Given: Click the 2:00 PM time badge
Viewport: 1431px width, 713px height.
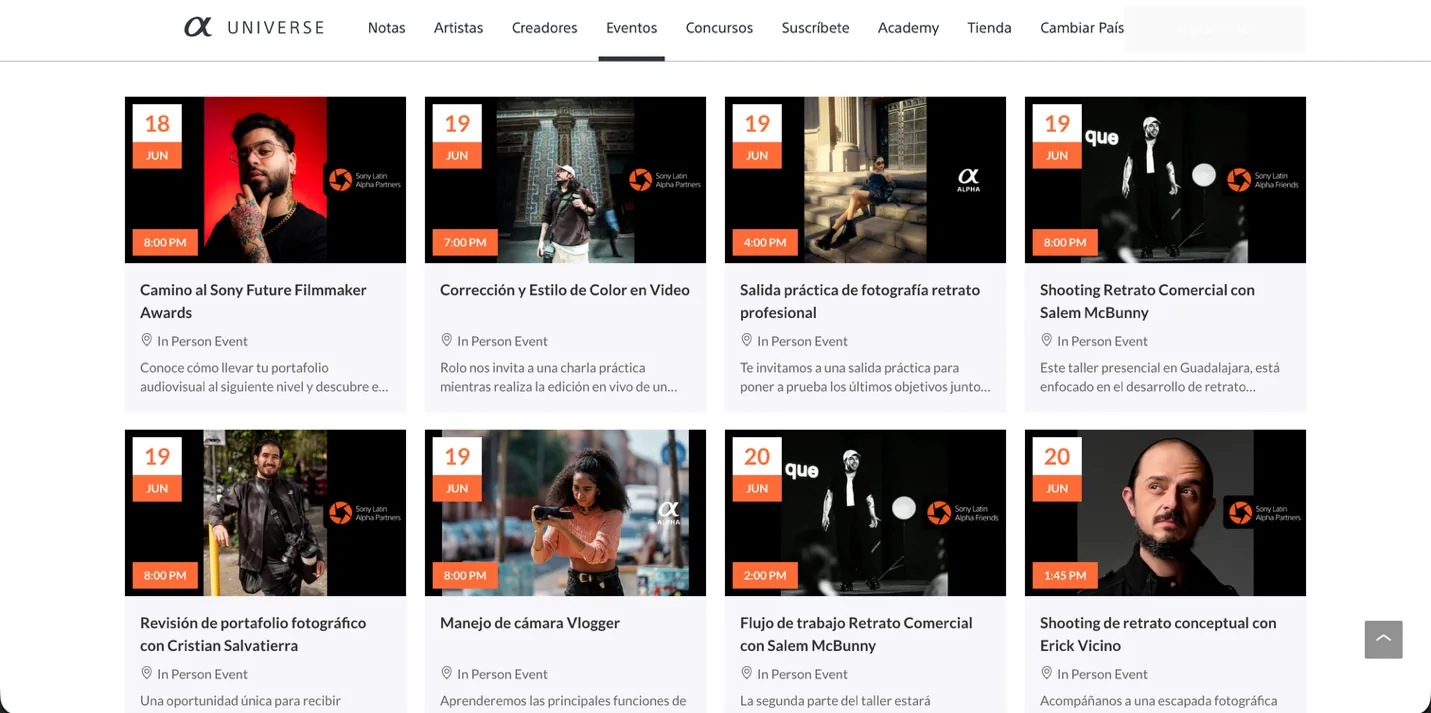Looking at the screenshot, I should (x=765, y=575).
